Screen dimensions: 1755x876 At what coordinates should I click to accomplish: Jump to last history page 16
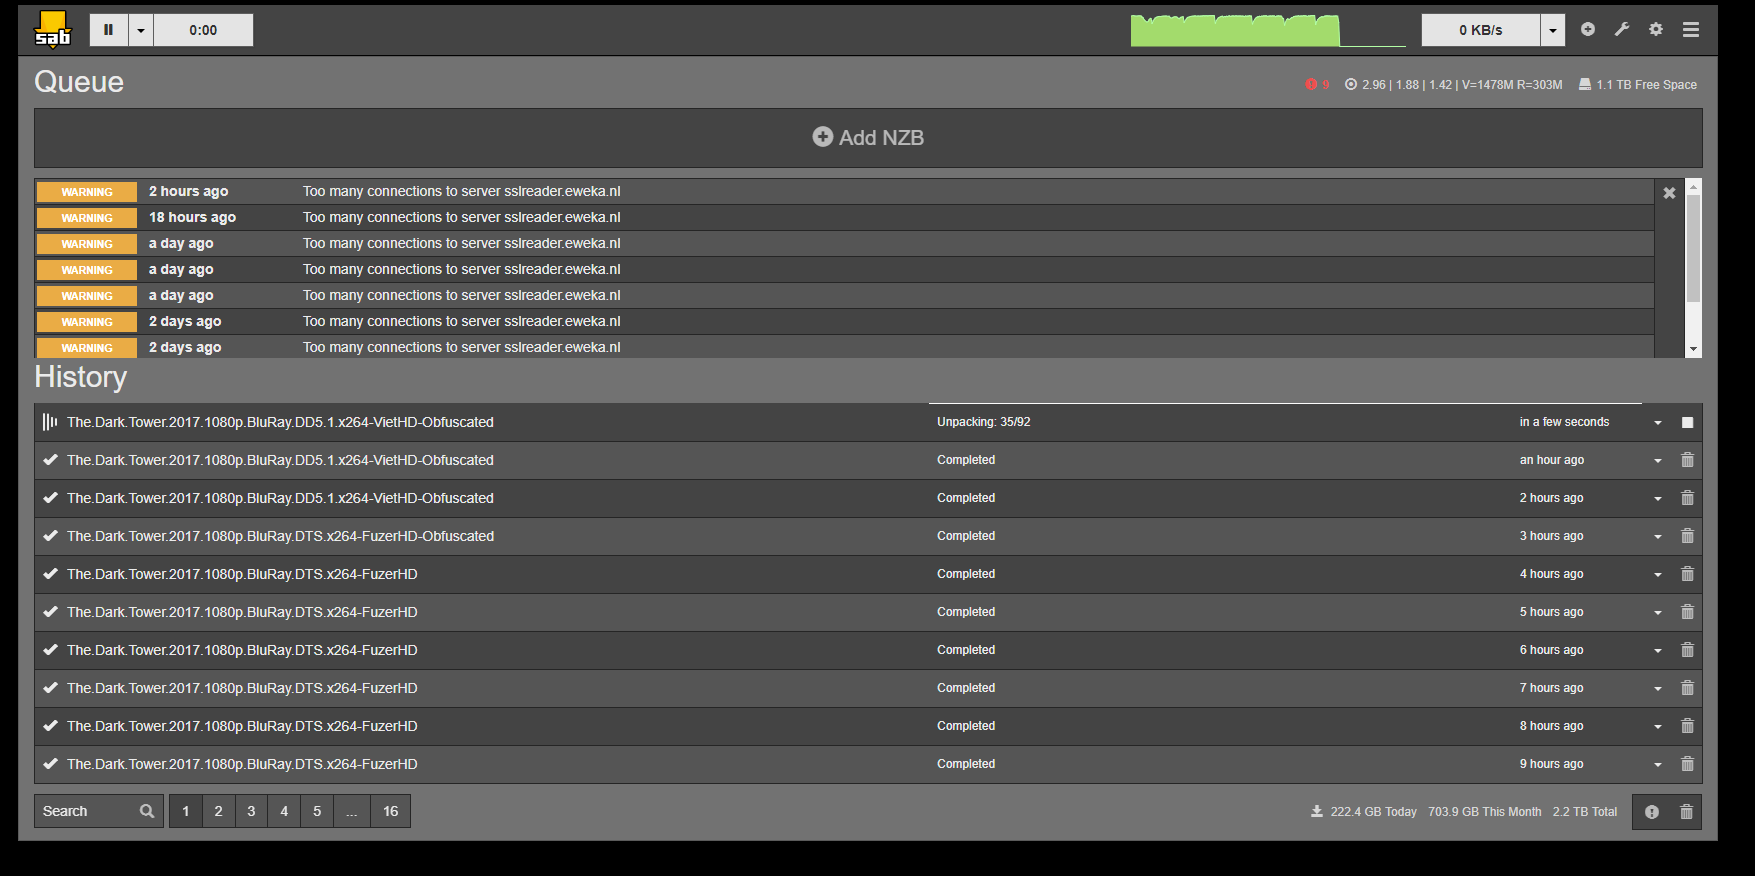[390, 811]
